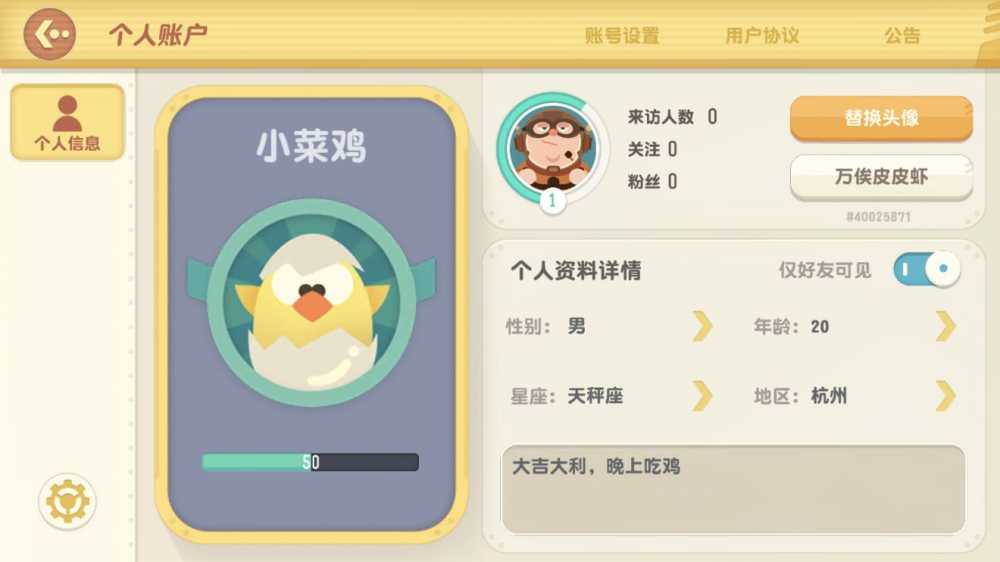Click the 小菜鸡 rank title

(311, 146)
